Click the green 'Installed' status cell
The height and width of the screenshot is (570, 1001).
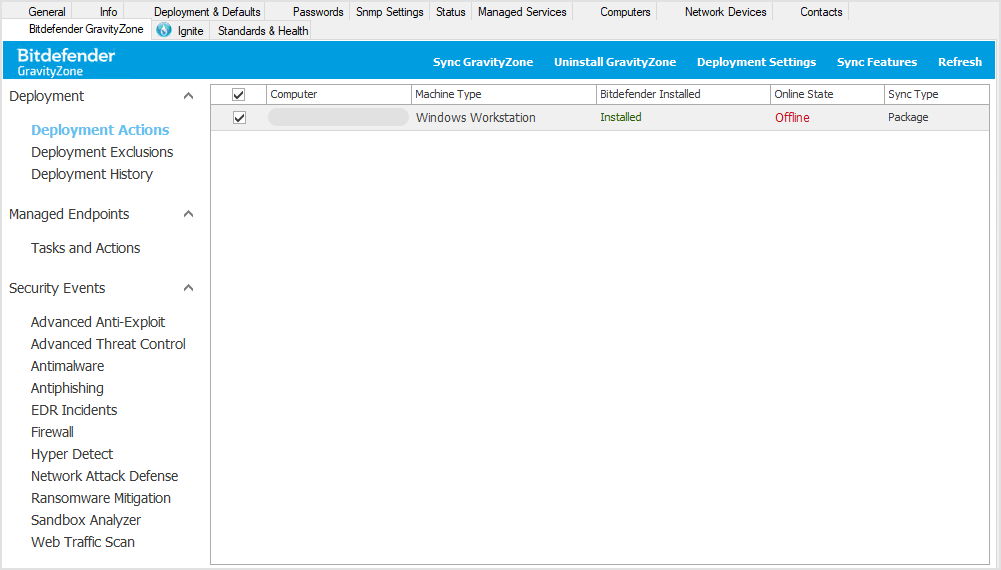(x=621, y=117)
